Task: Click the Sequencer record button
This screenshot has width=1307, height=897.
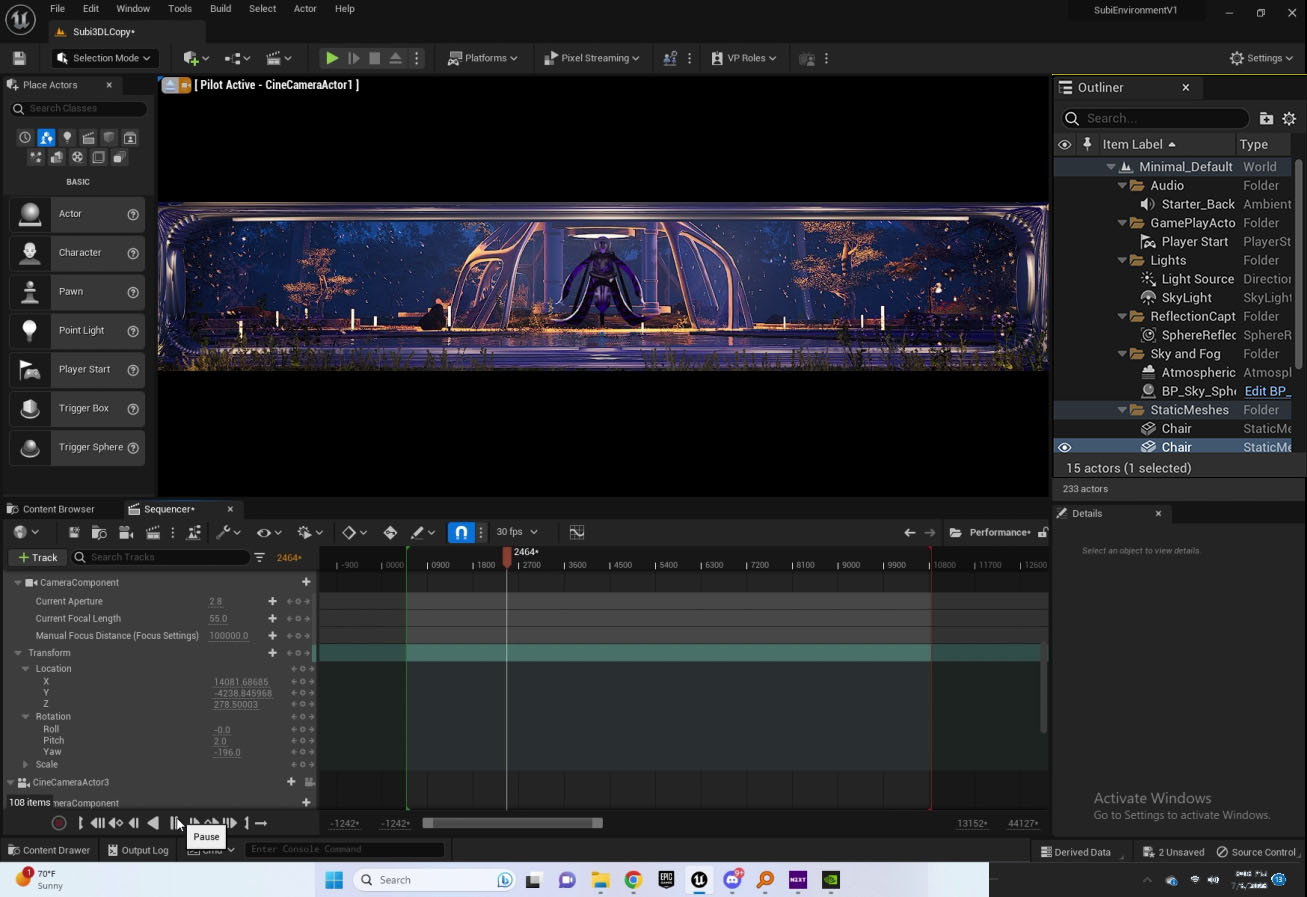Action: point(59,823)
